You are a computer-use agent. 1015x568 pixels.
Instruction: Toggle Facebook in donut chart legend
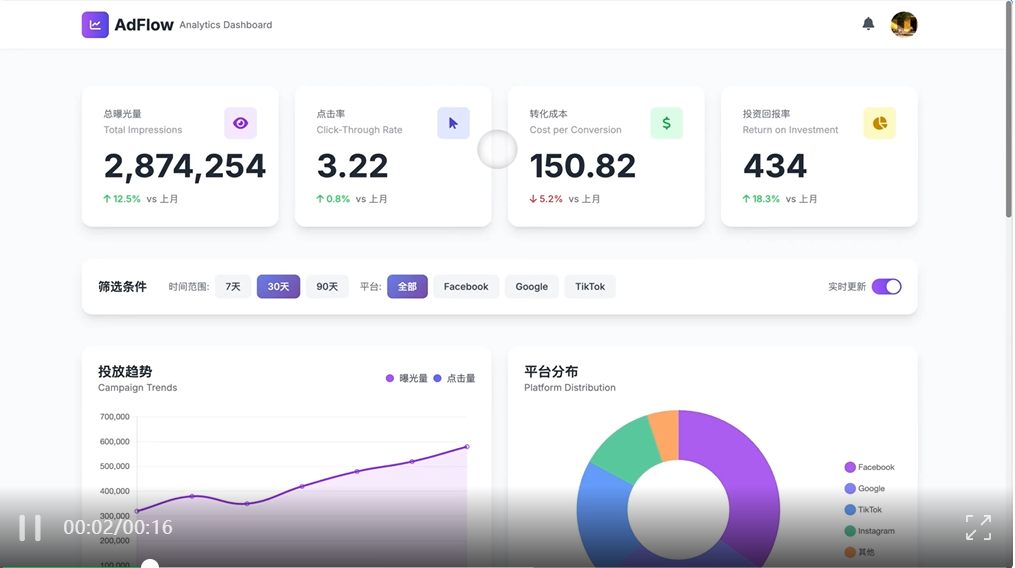pos(869,467)
